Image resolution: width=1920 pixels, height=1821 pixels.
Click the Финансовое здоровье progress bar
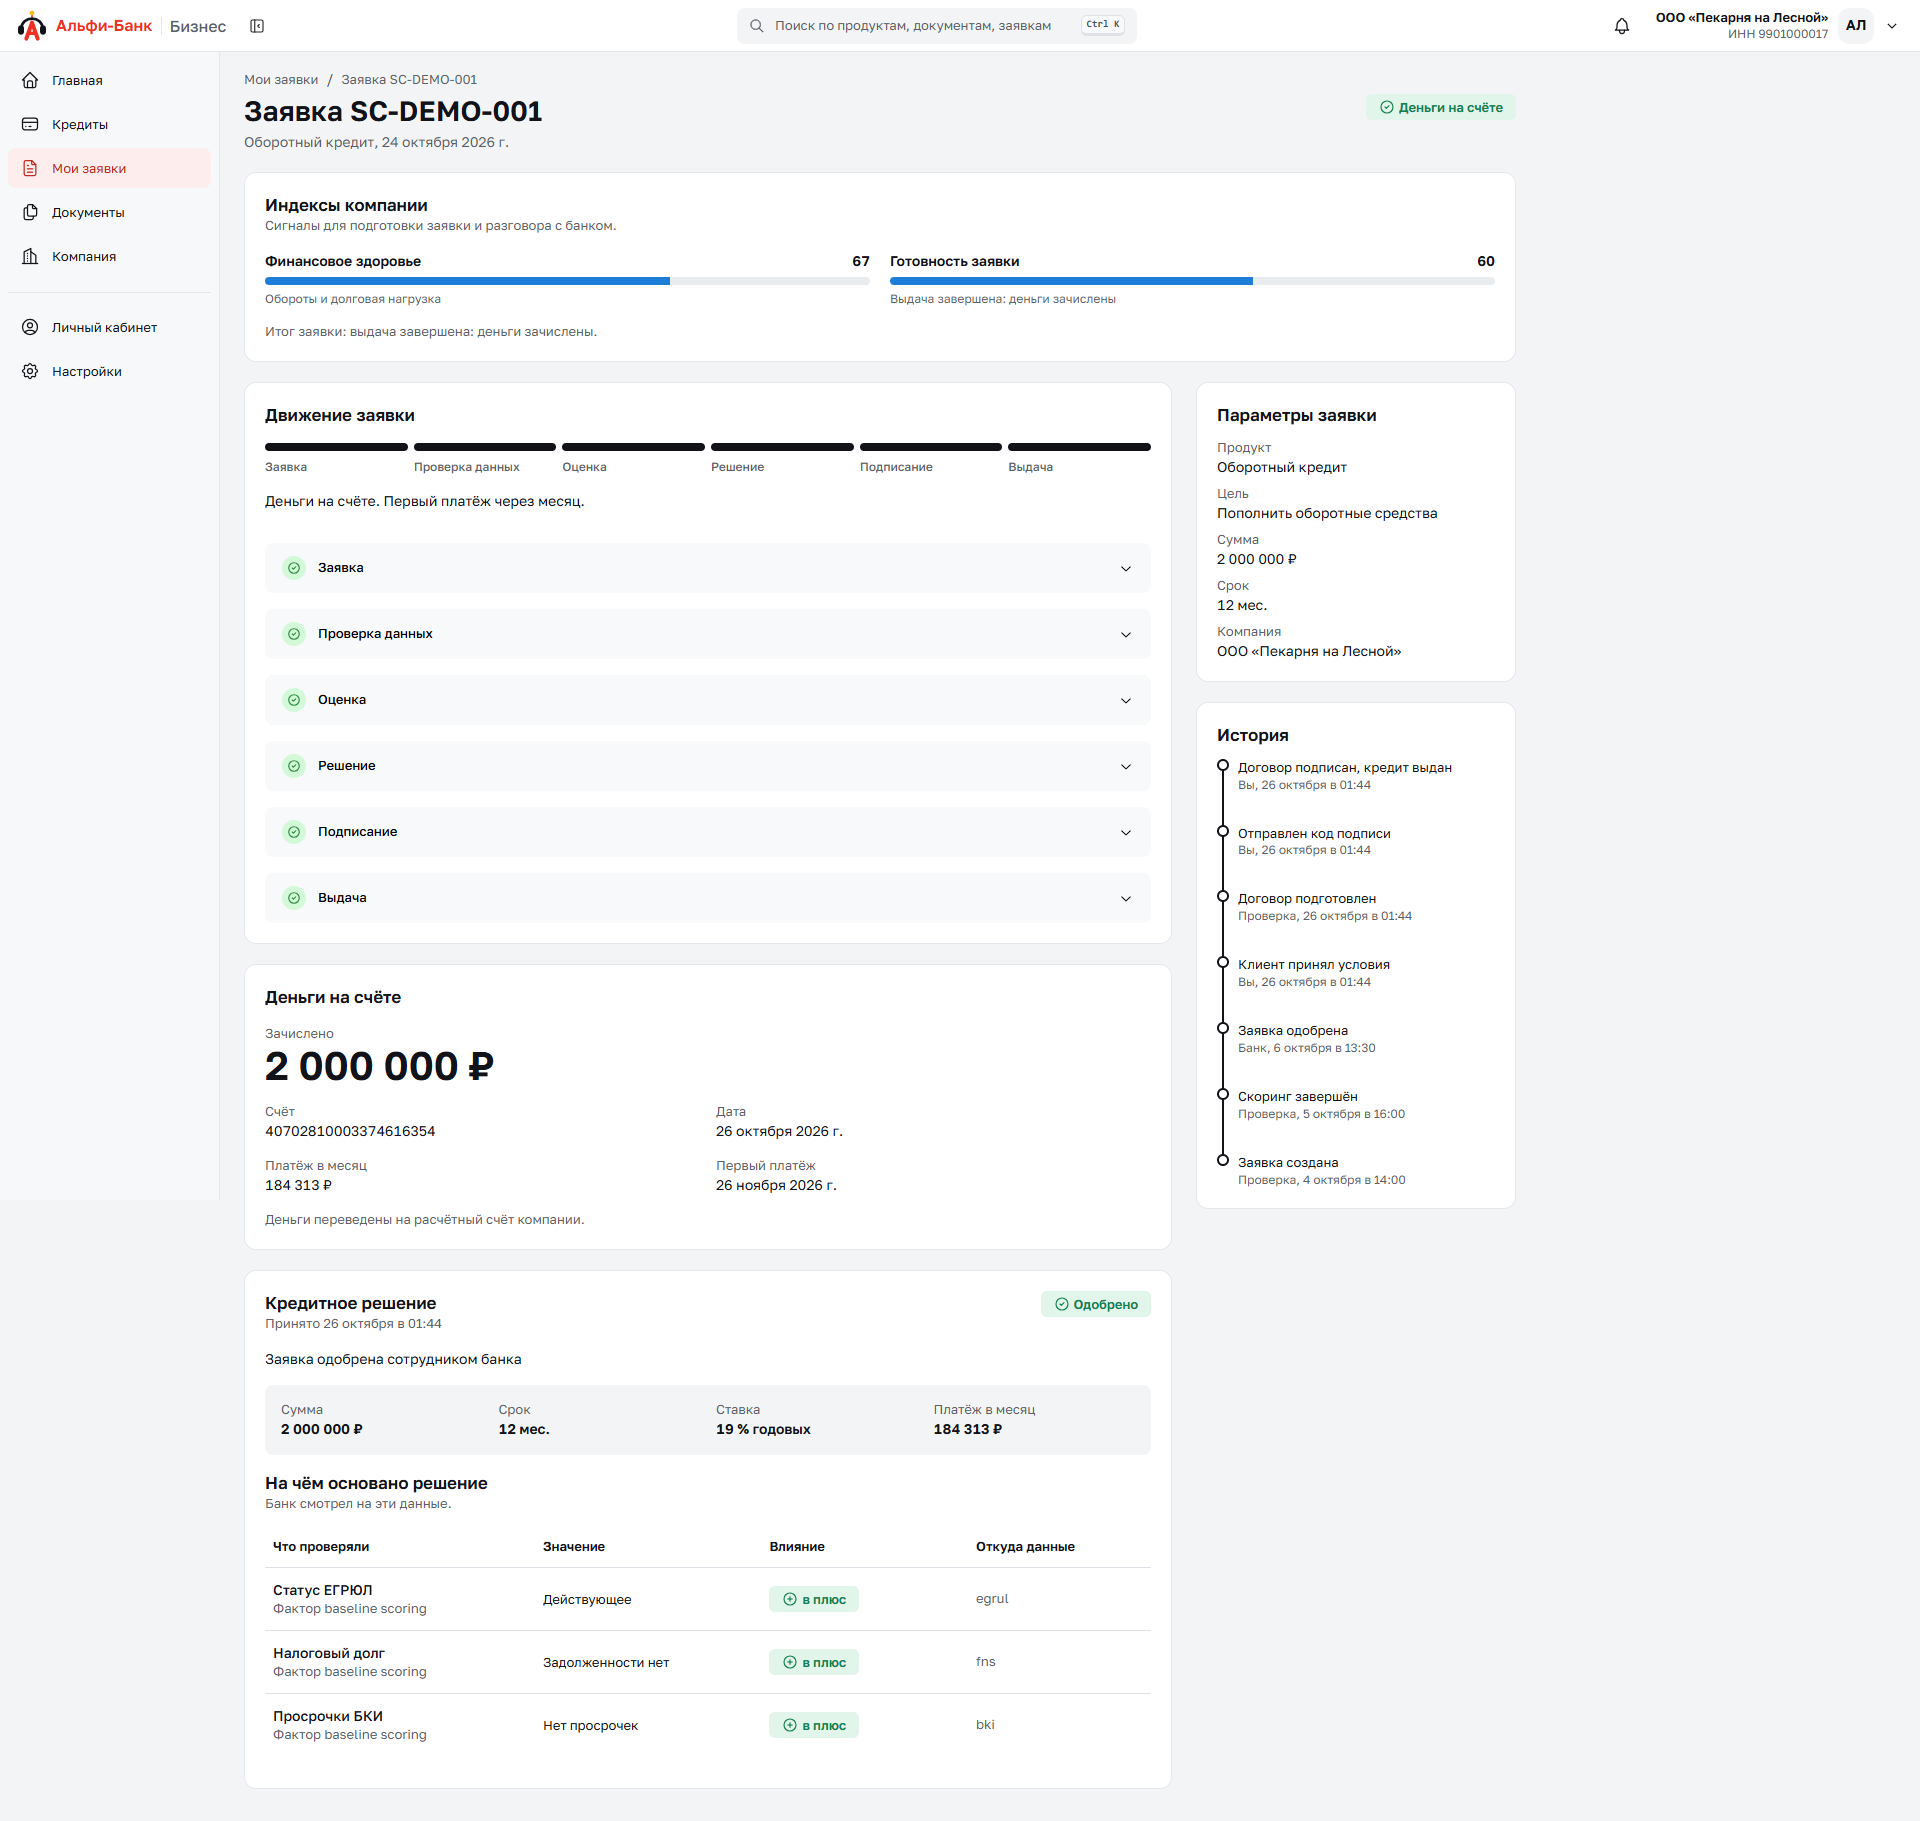coord(567,281)
